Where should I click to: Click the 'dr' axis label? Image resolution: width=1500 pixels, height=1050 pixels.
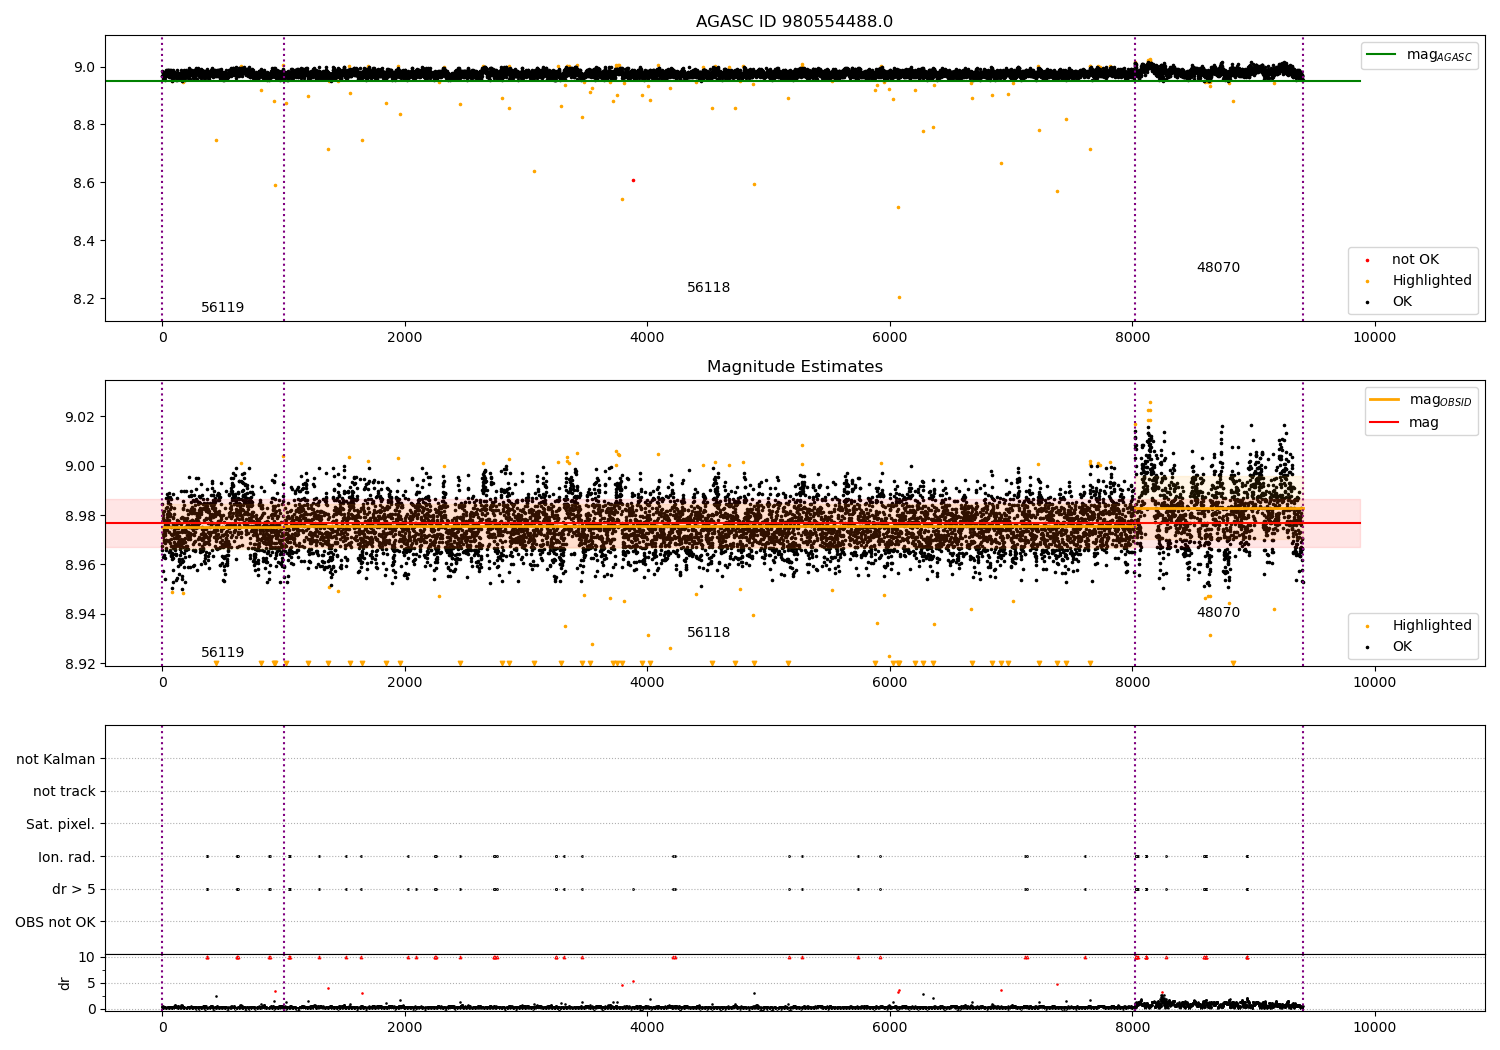(65, 983)
